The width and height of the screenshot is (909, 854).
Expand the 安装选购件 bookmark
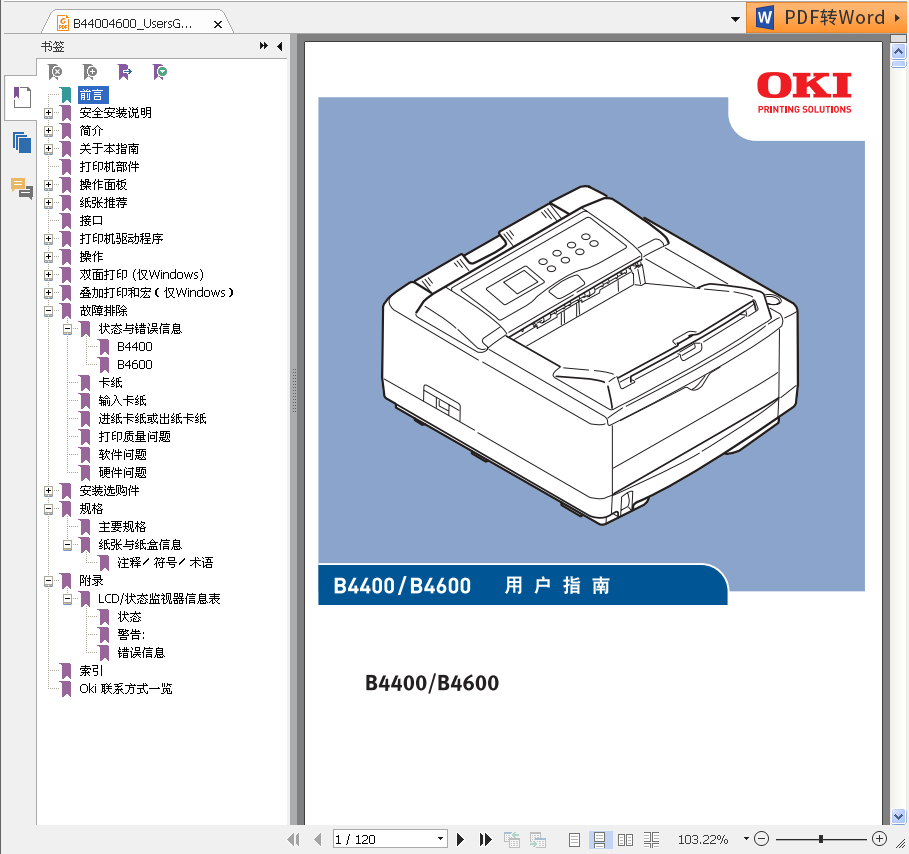click(49, 491)
